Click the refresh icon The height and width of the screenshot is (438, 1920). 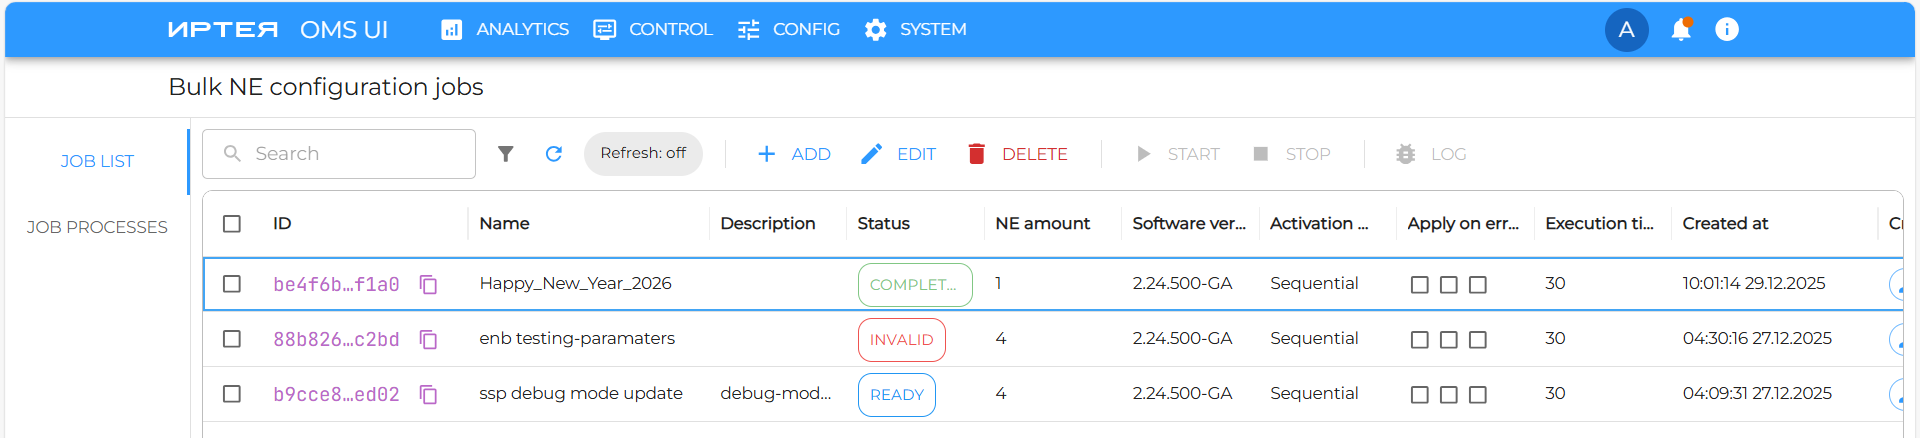554,154
